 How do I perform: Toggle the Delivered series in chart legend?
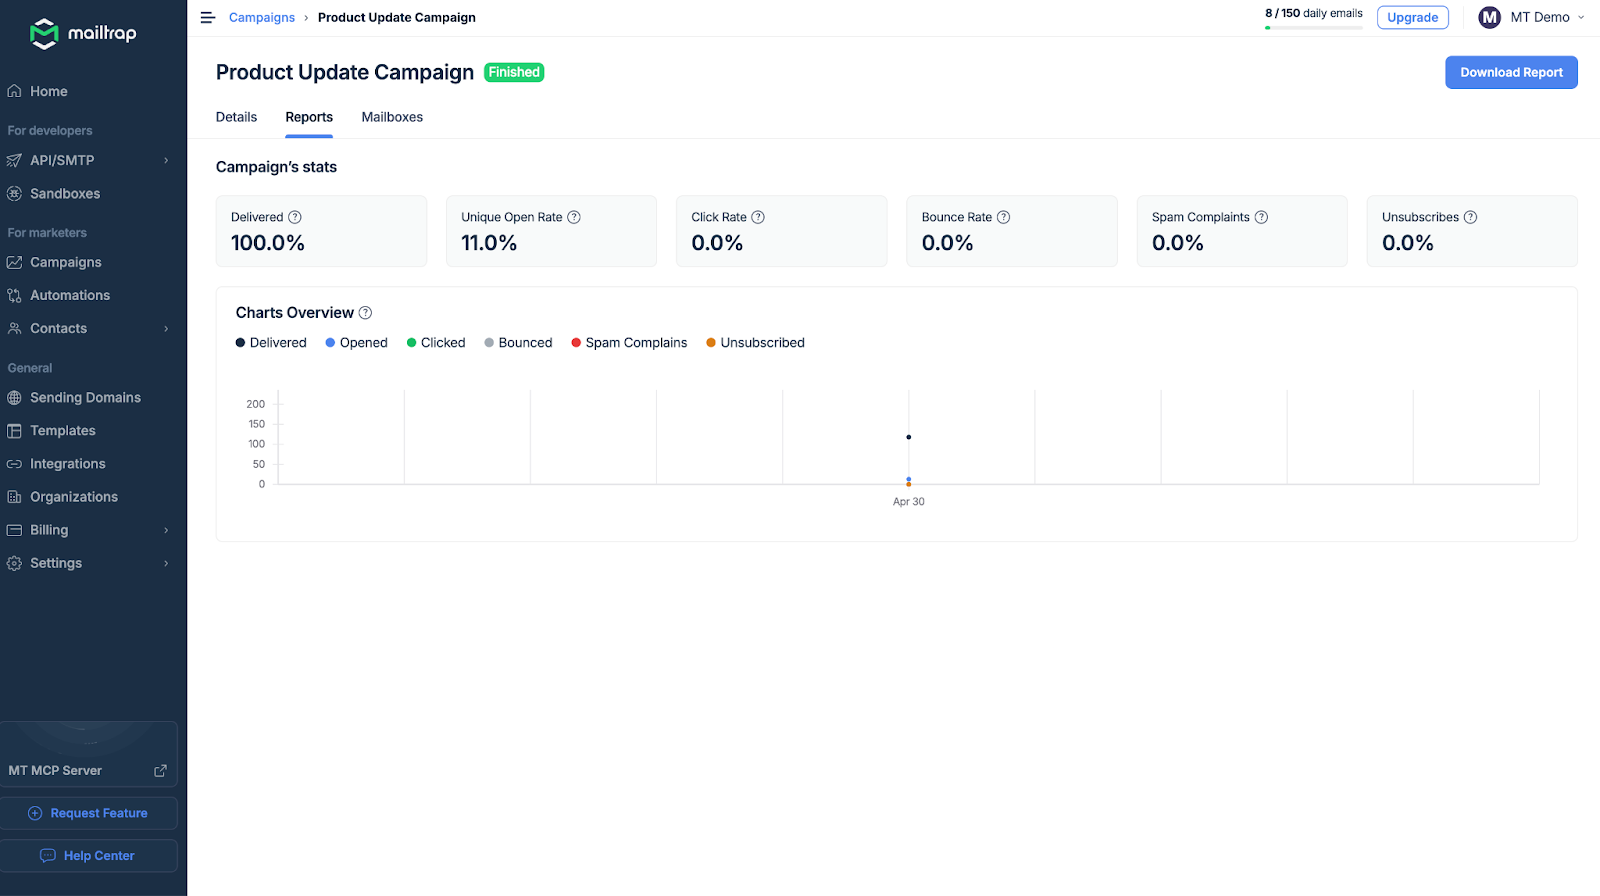pos(271,343)
